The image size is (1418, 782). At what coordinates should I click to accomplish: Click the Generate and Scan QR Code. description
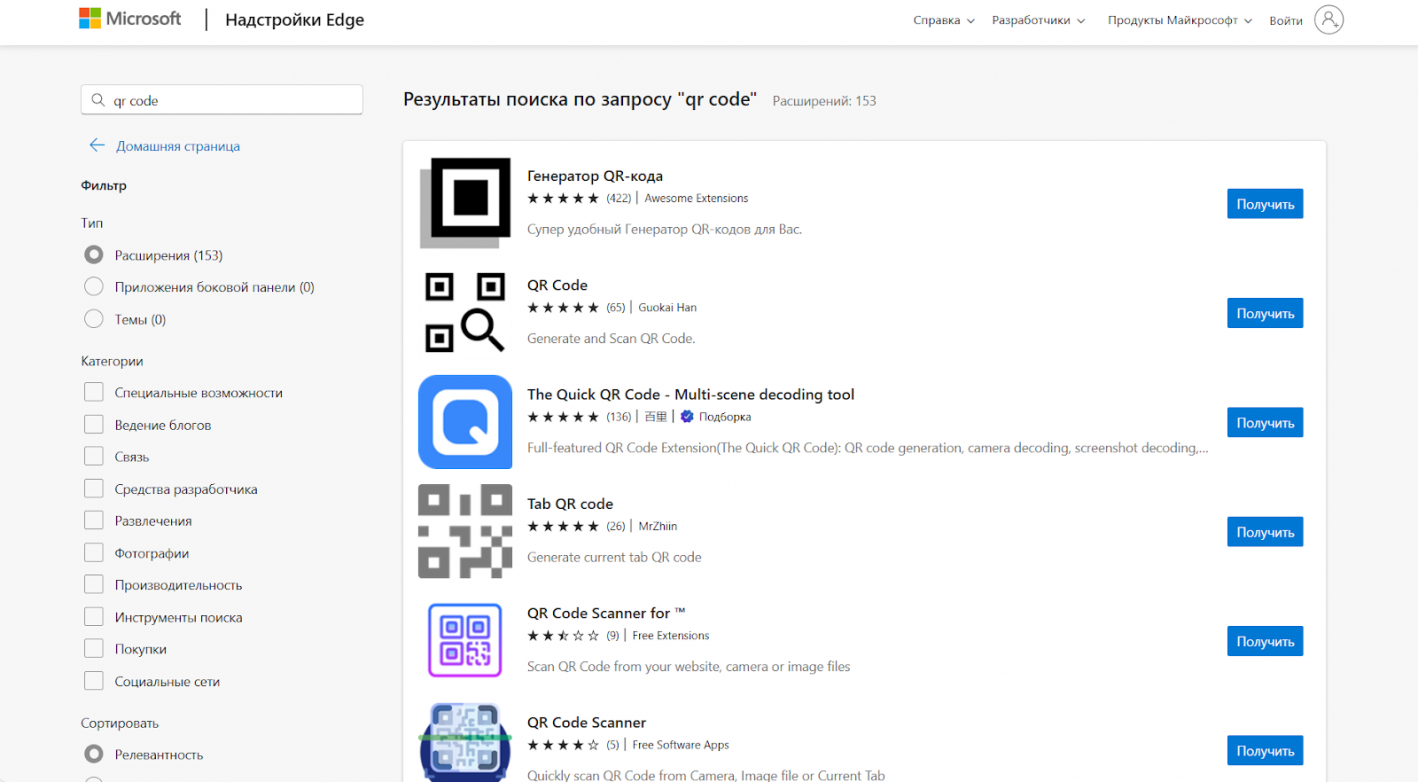611,338
